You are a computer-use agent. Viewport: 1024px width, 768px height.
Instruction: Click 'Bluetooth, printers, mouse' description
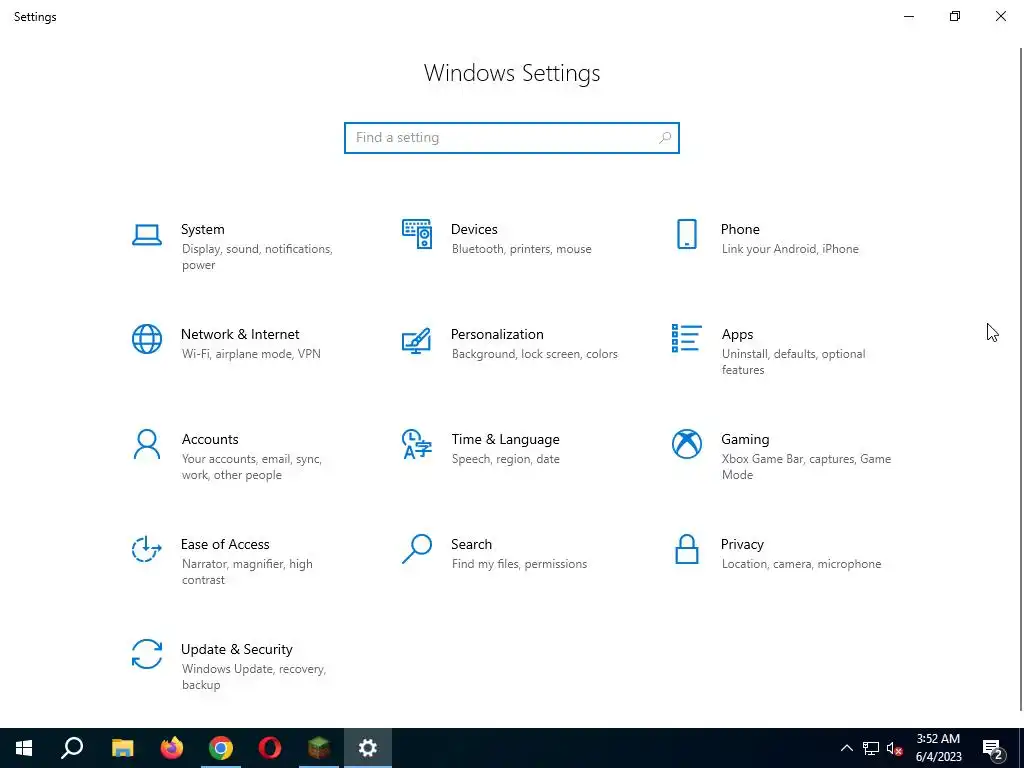[x=521, y=249]
